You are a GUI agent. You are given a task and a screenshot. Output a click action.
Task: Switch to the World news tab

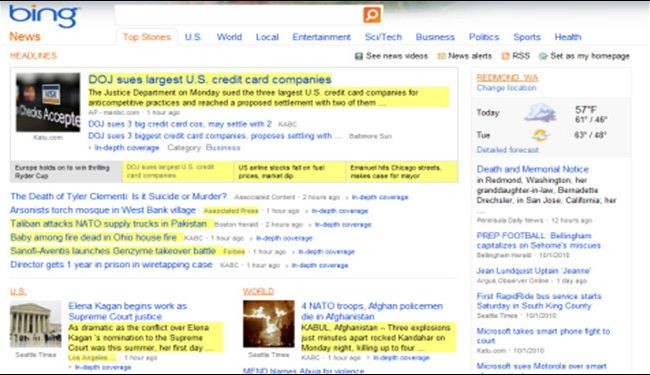(x=229, y=37)
